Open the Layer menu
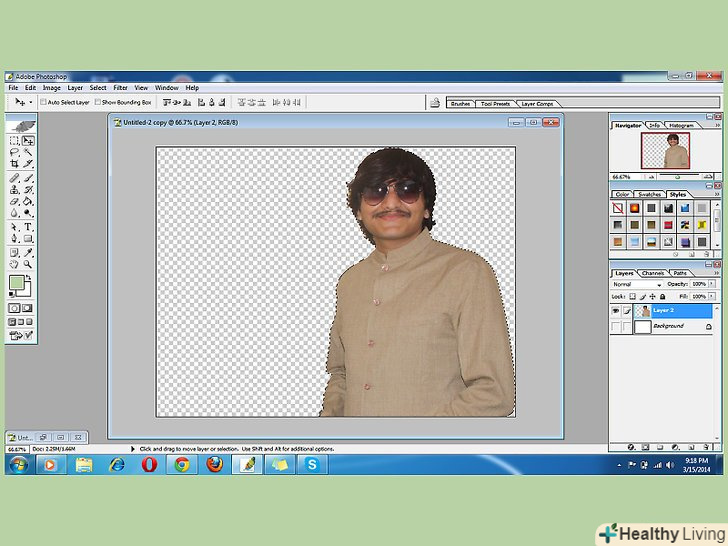728x546 pixels. 75,88
